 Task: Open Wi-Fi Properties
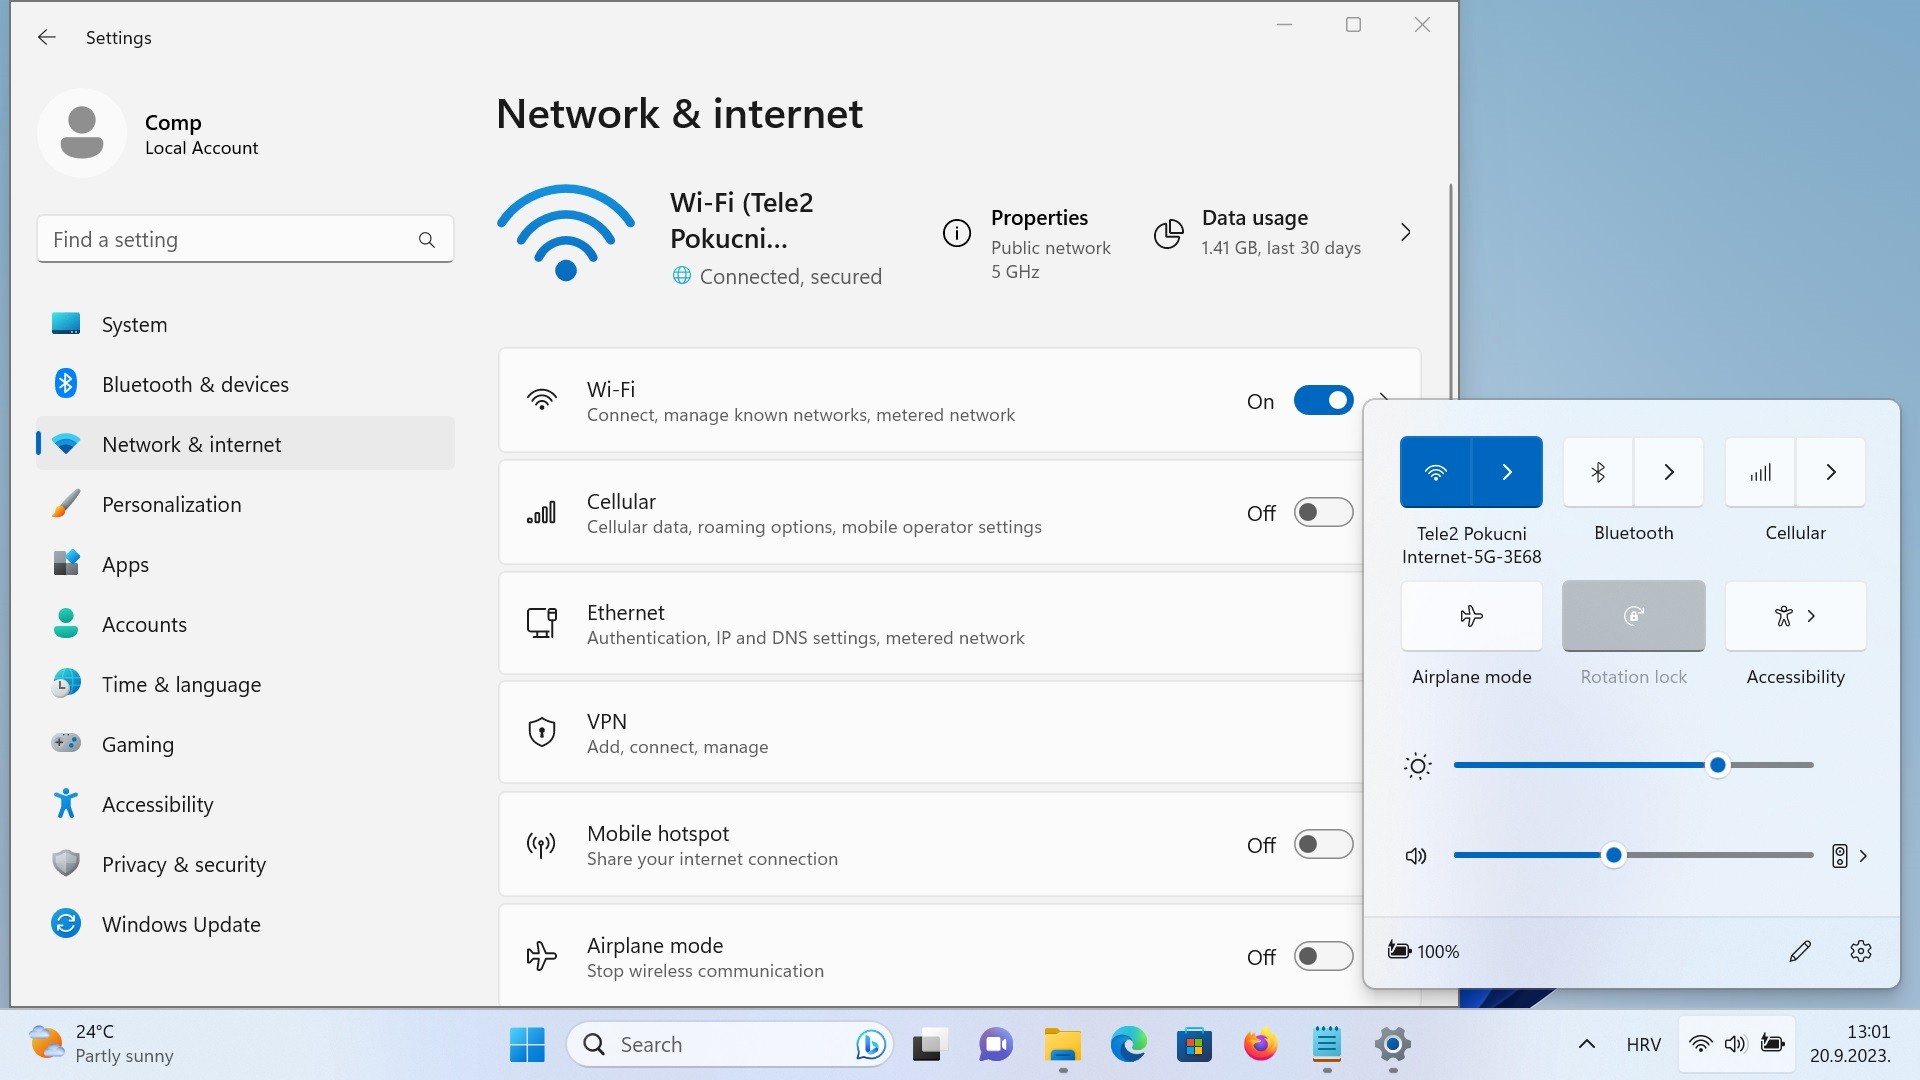click(1027, 243)
